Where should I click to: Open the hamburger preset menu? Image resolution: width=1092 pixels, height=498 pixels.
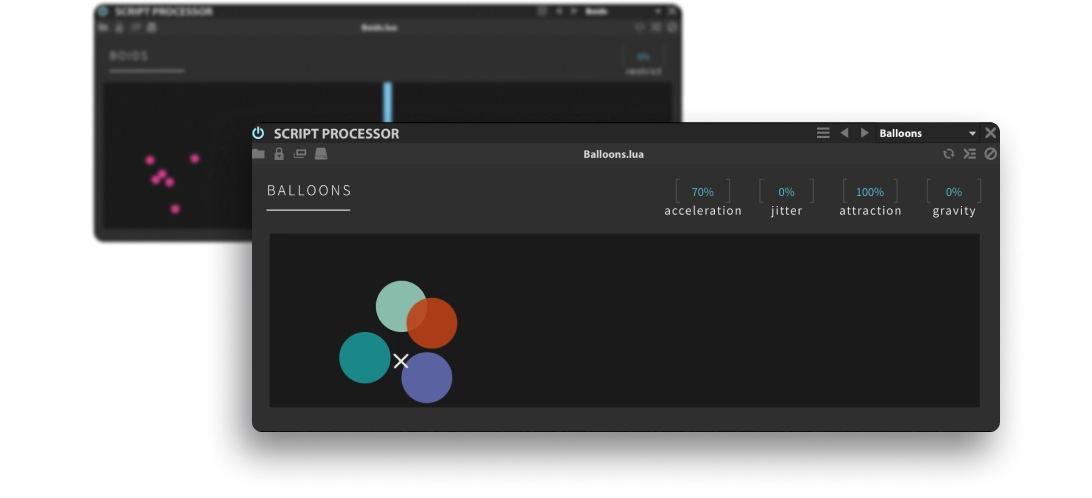tap(823, 133)
